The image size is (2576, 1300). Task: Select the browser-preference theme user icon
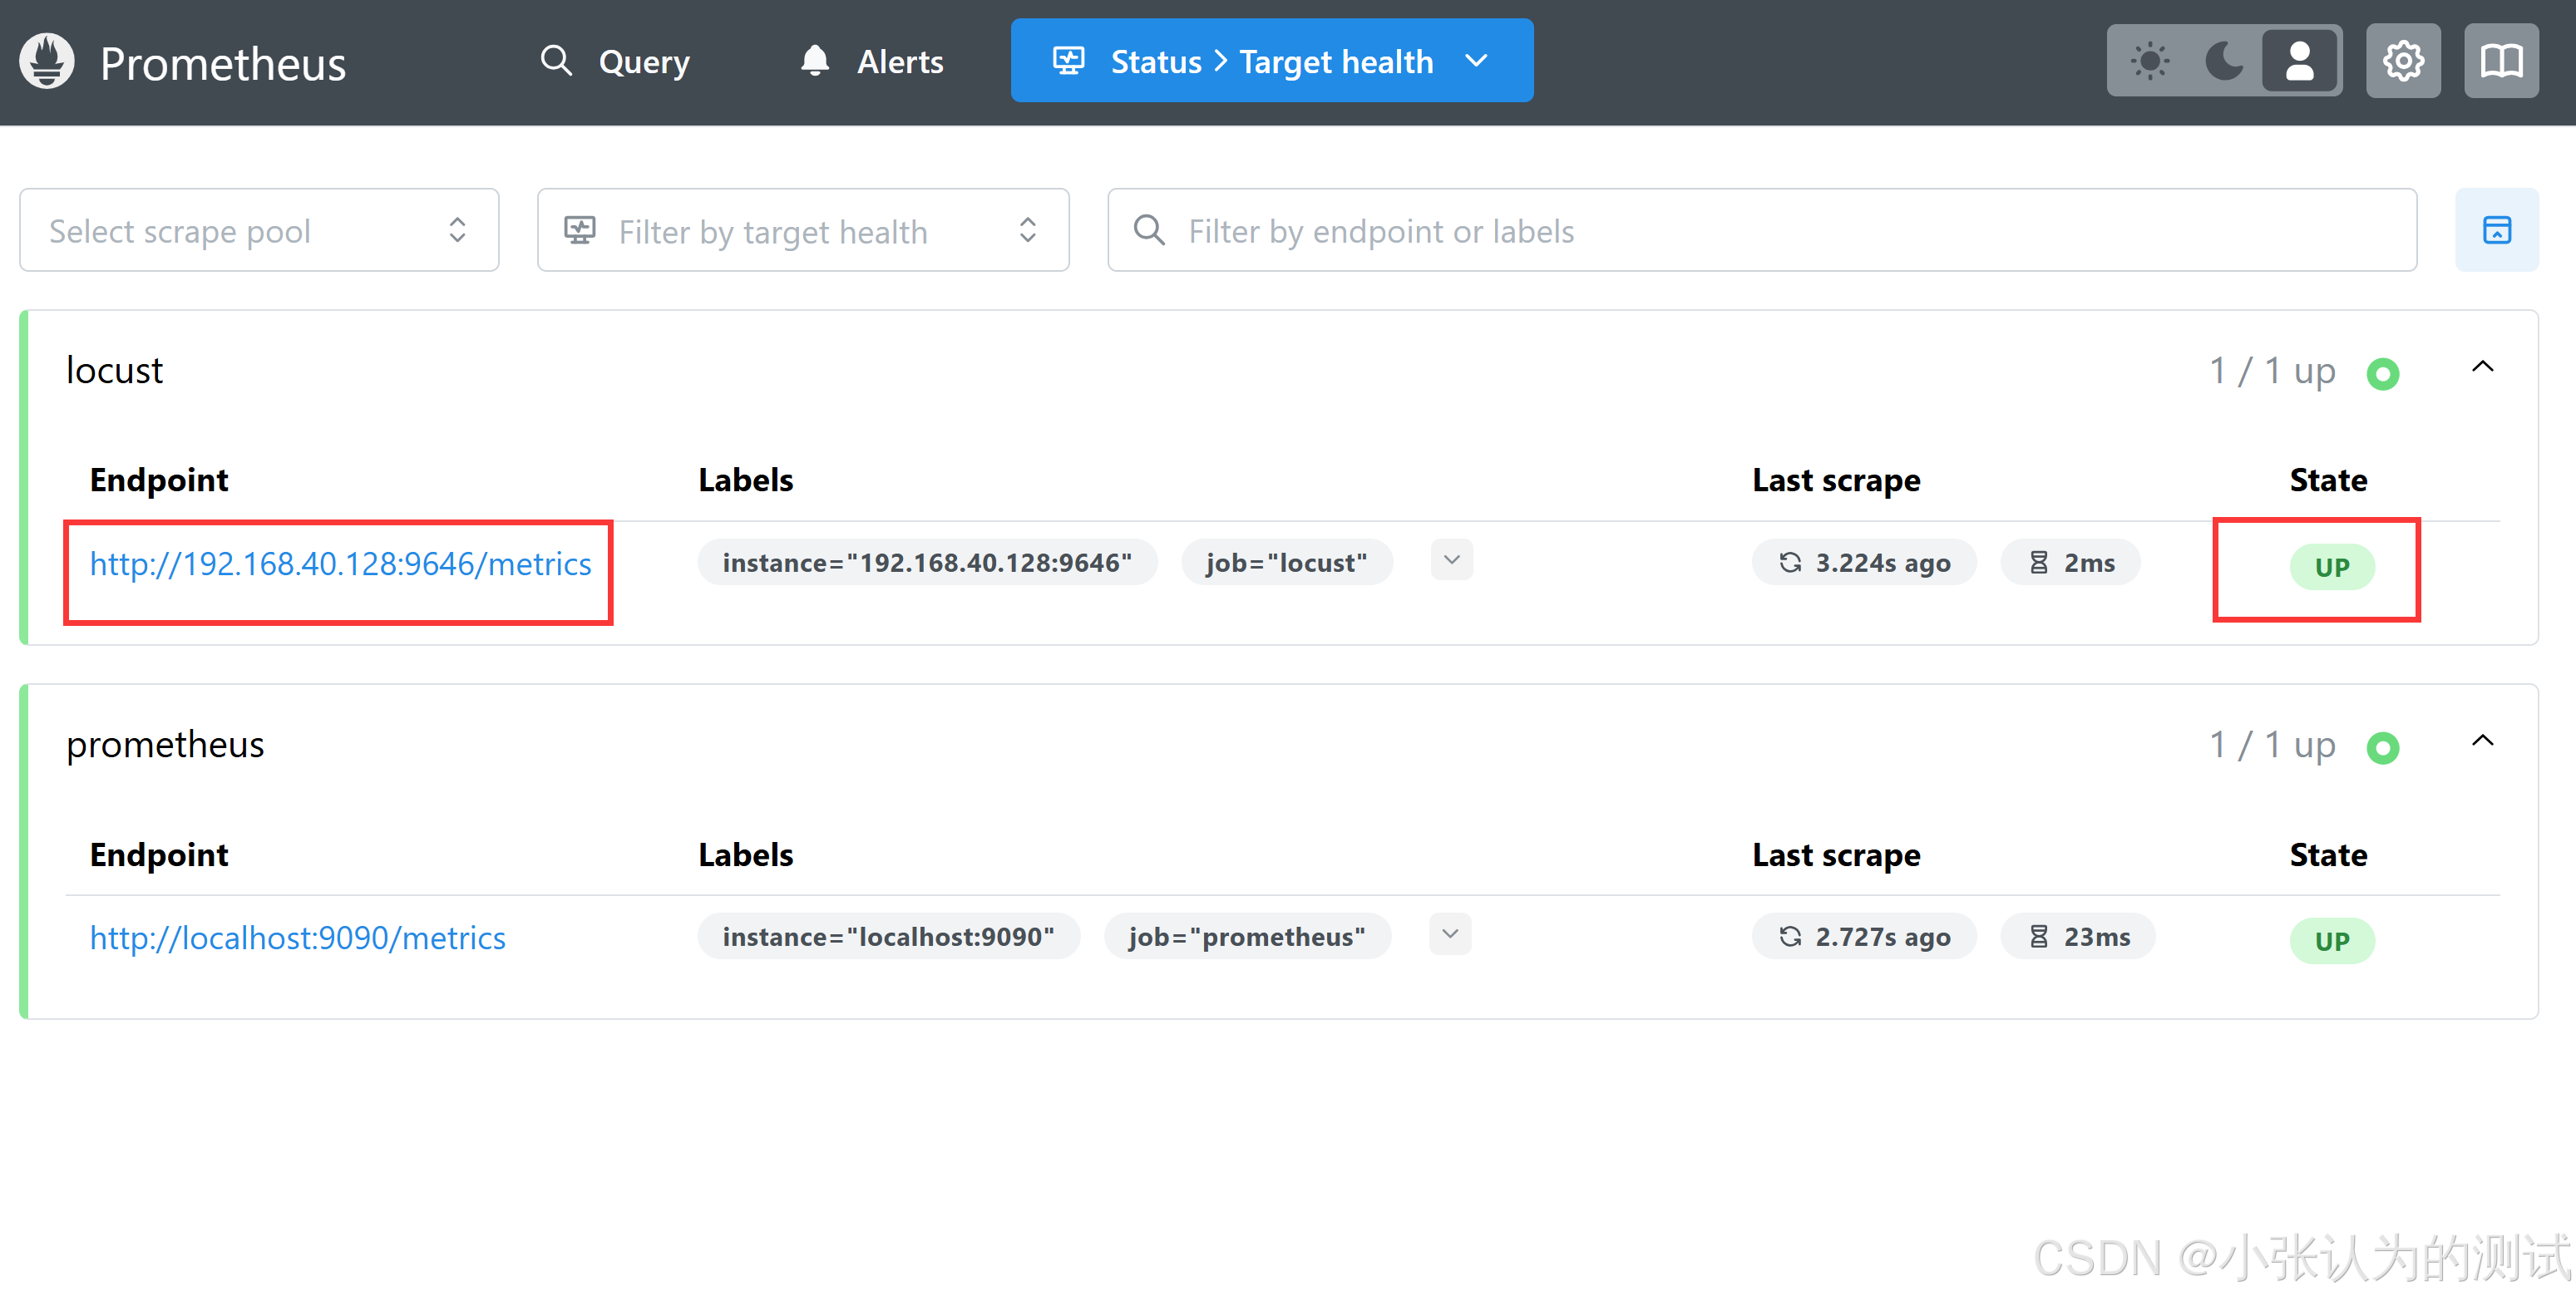[2299, 62]
